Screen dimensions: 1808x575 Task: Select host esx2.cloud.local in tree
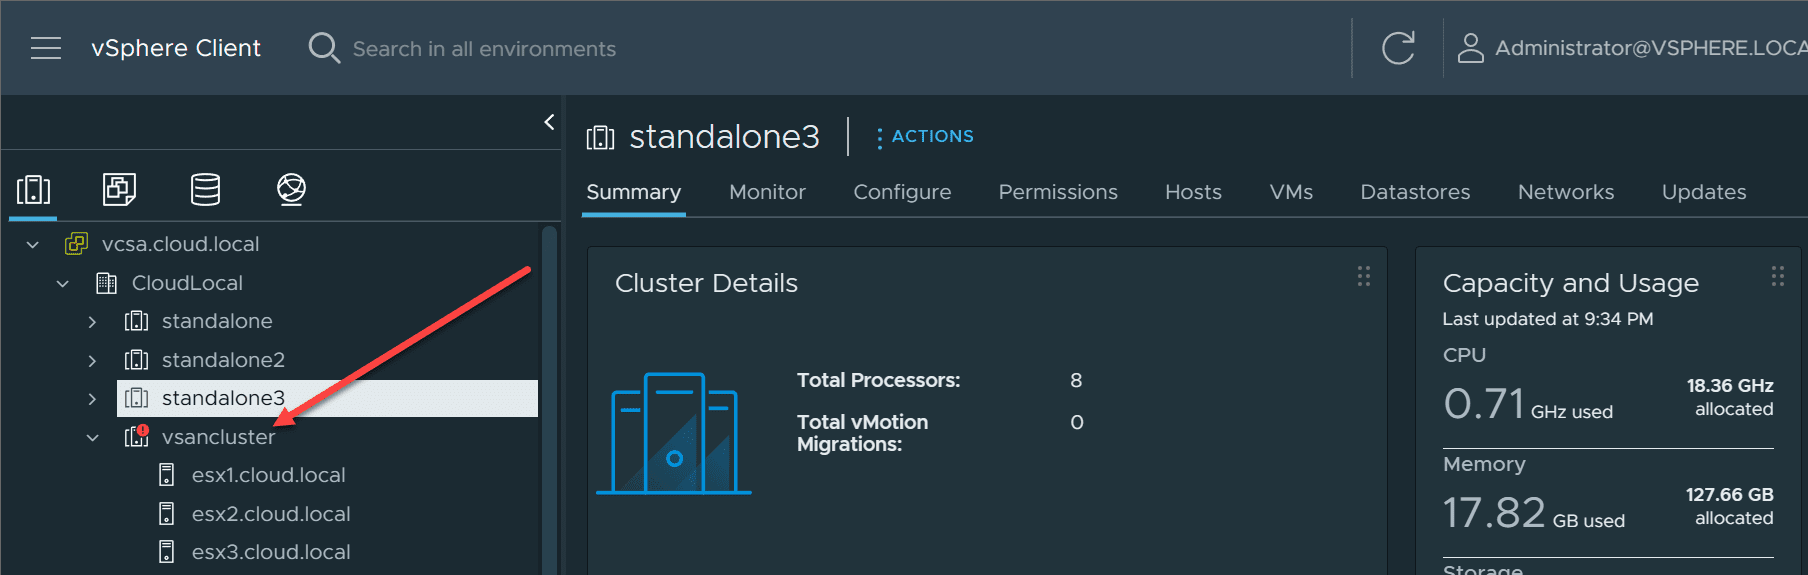[271, 514]
